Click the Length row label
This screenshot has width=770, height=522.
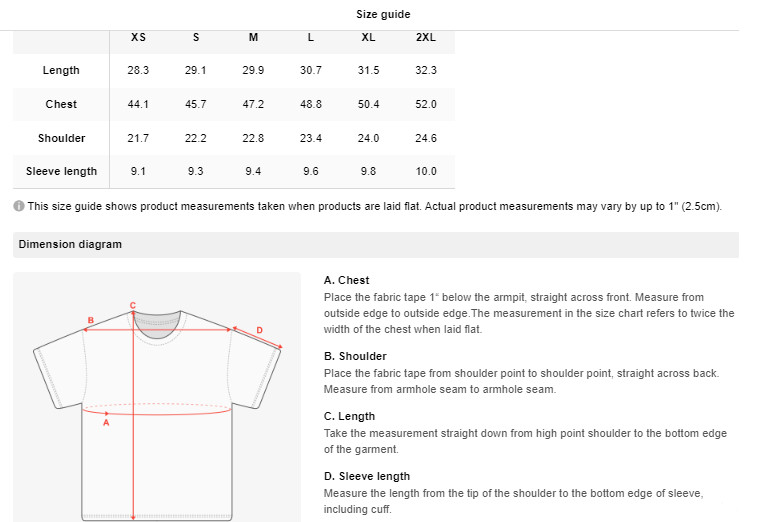(x=61, y=70)
